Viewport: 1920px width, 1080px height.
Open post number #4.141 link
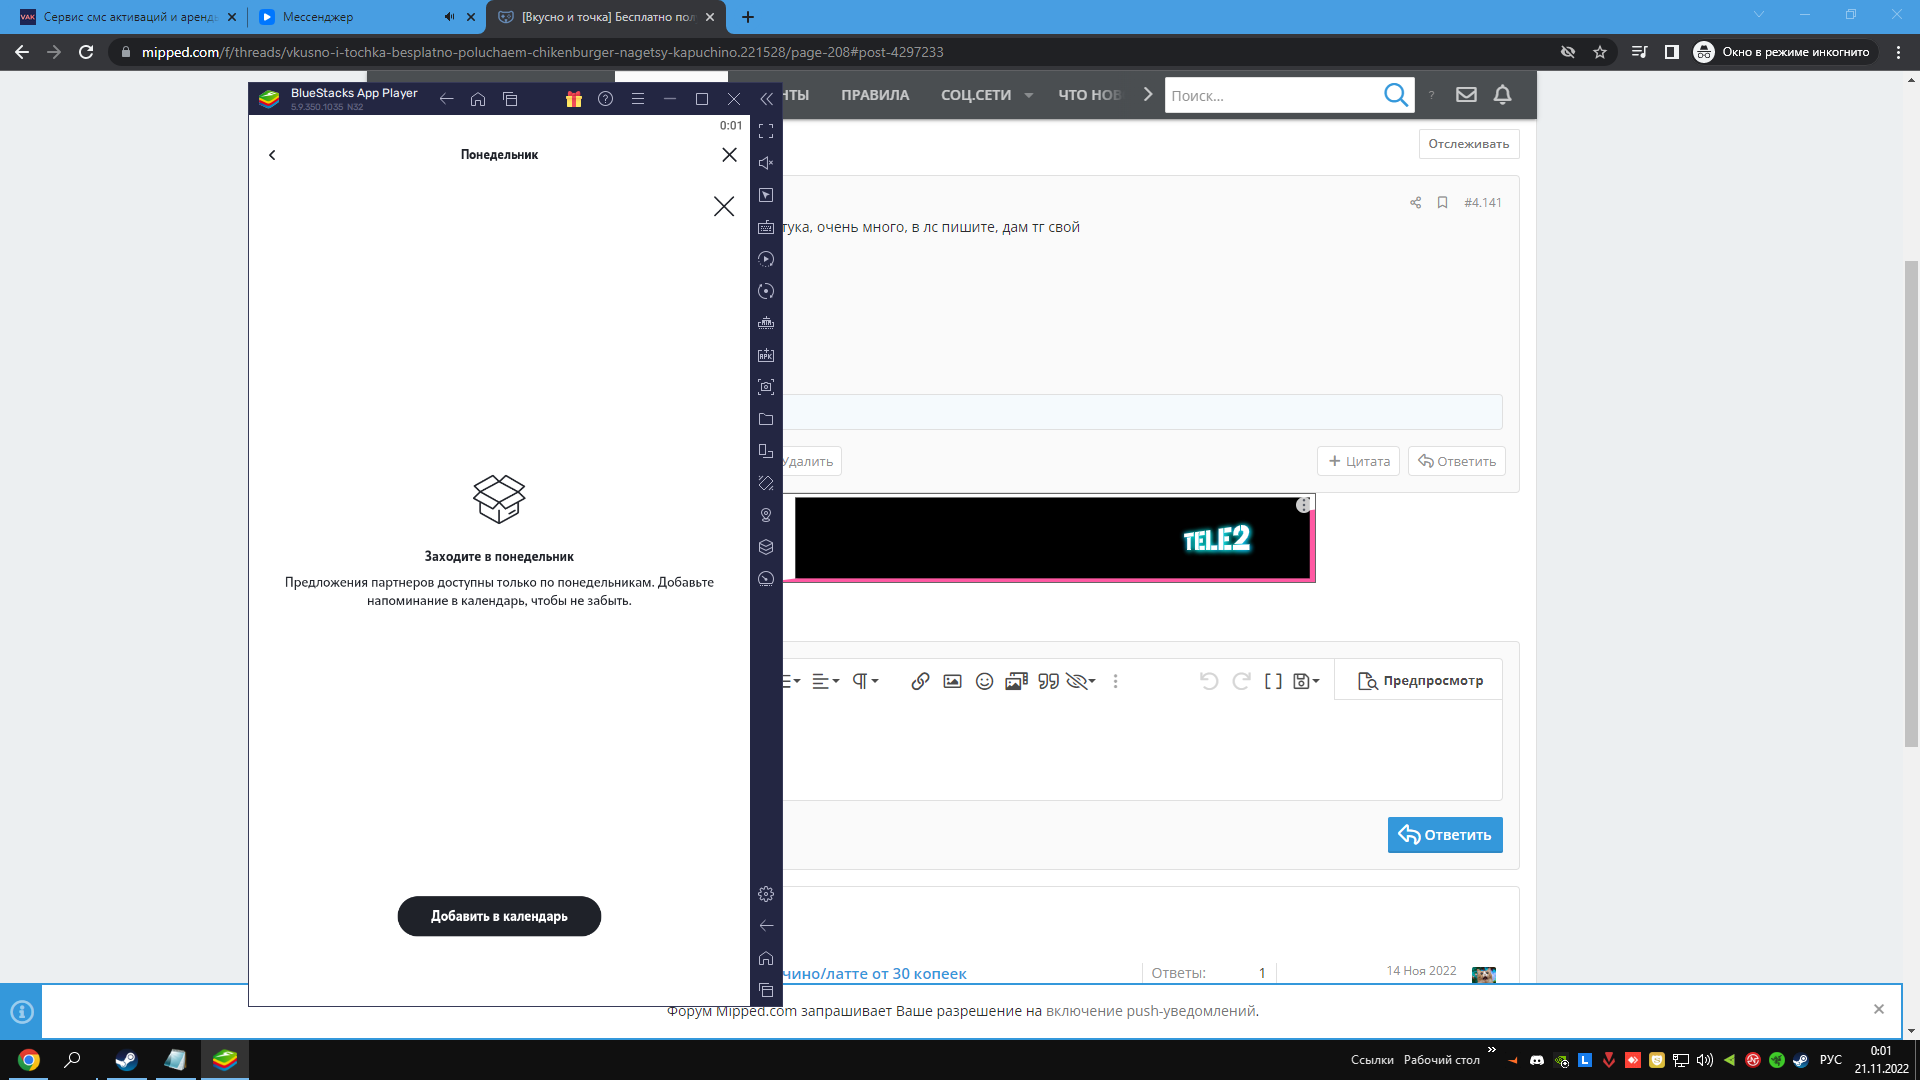click(1482, 203)
